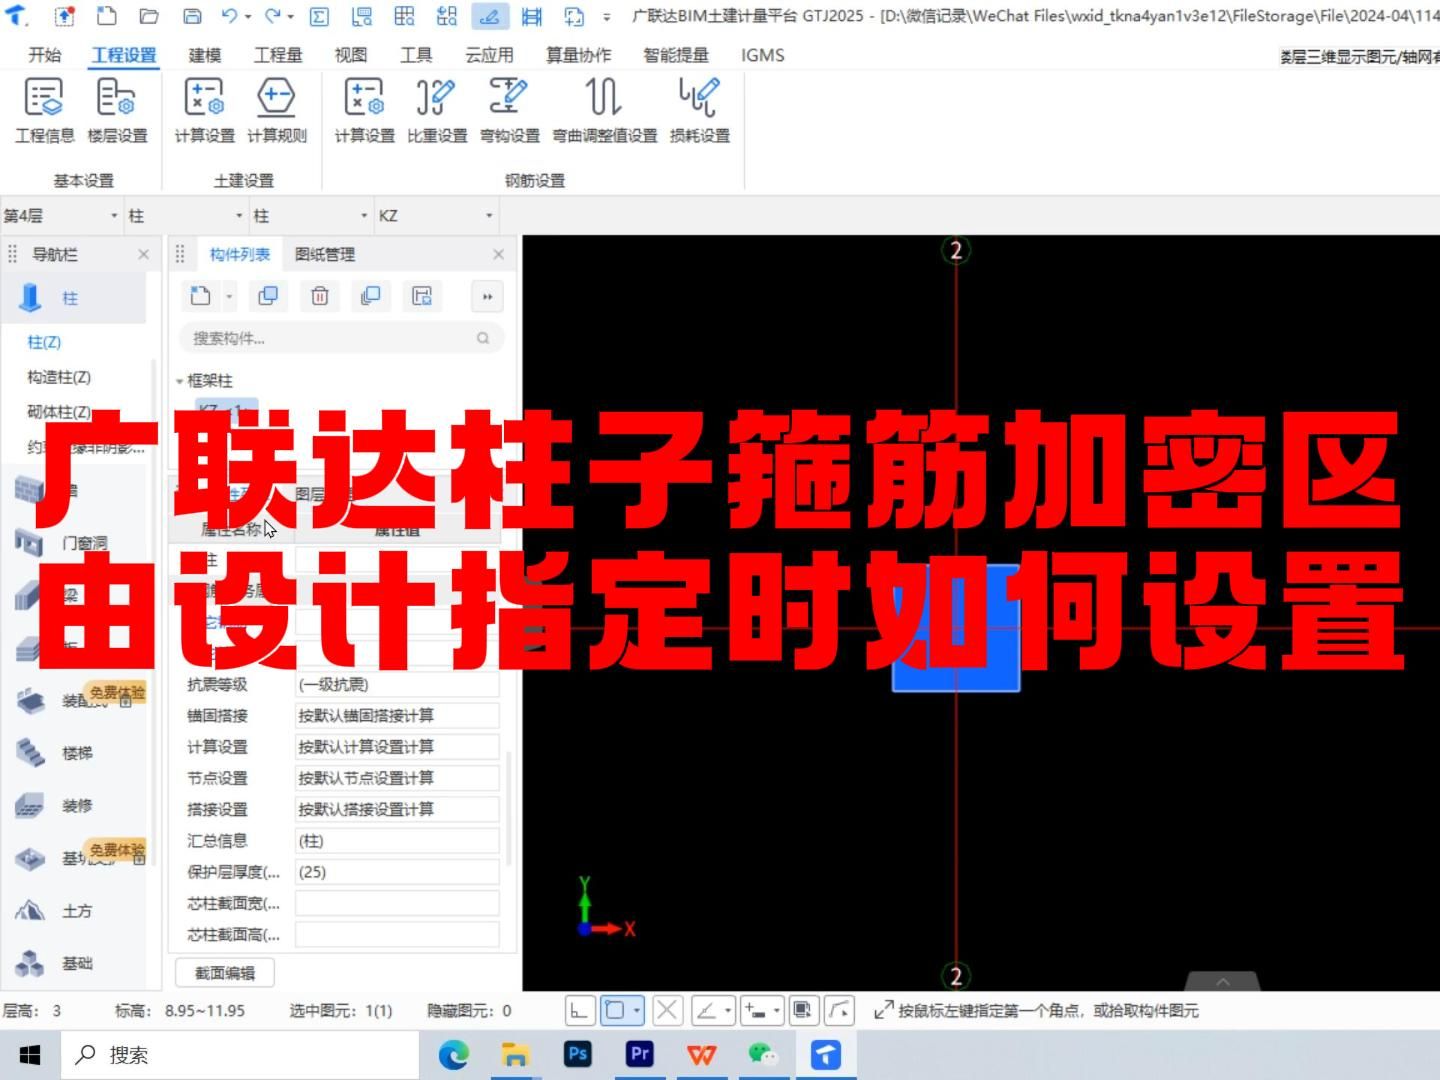Screen dimensions: 1440x1080
Task: Click the 楼层设置 icon
Action: pyautogui.click(x=117, y=110)
